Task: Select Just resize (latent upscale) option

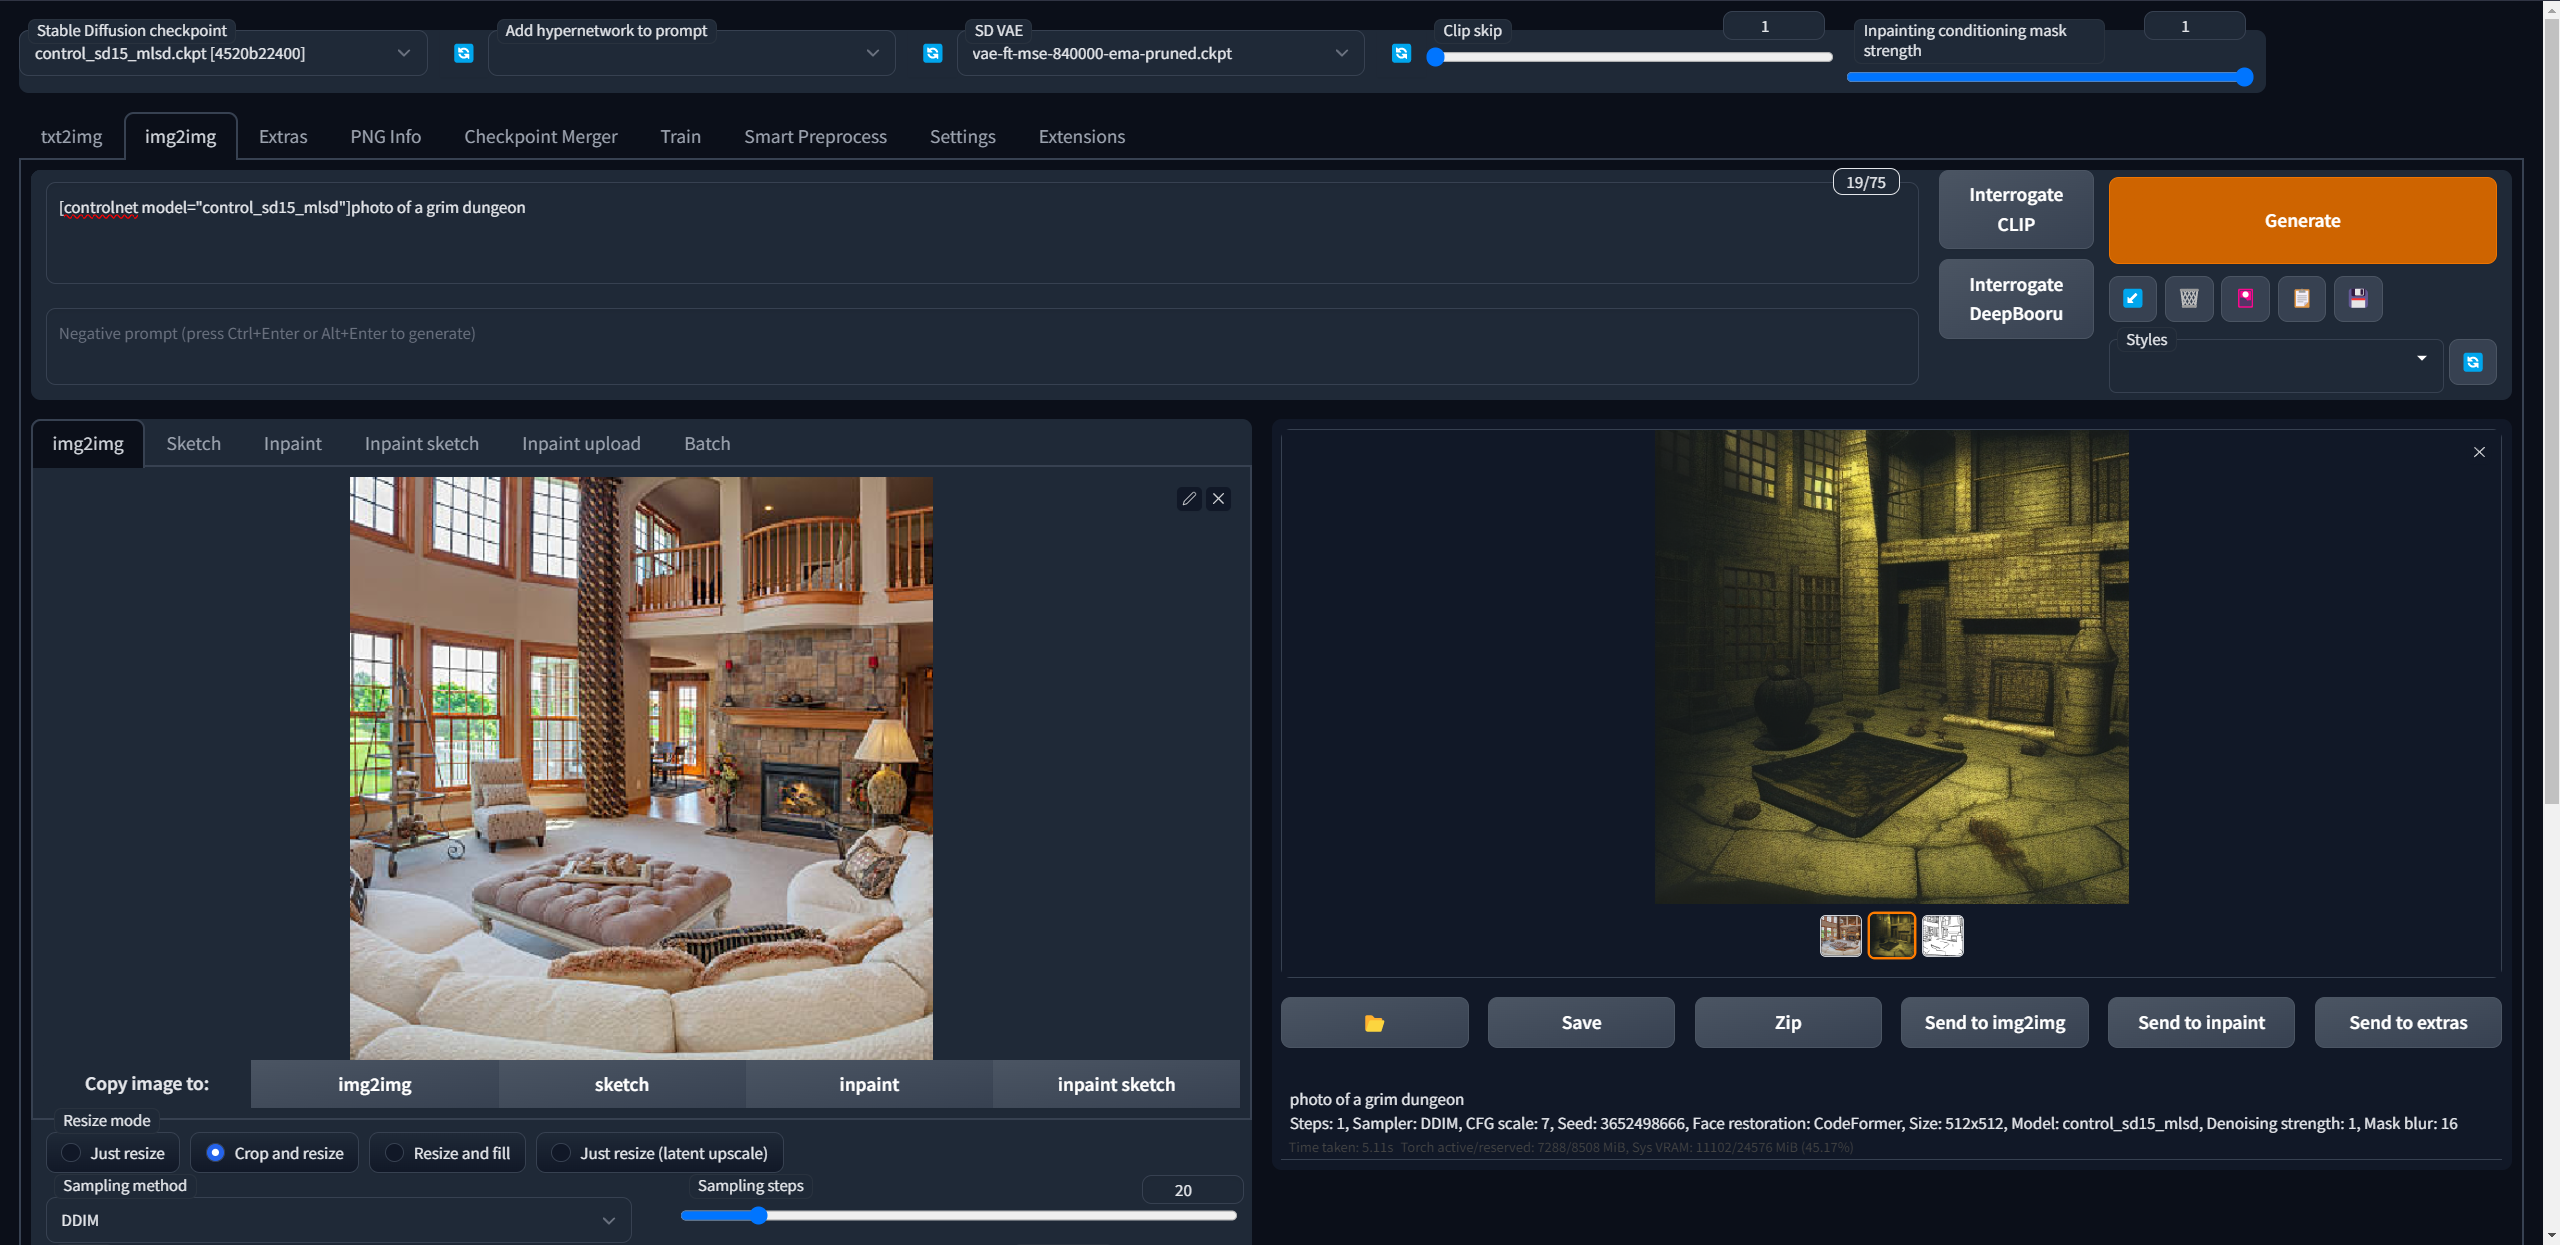Action: pos(562,1153)
